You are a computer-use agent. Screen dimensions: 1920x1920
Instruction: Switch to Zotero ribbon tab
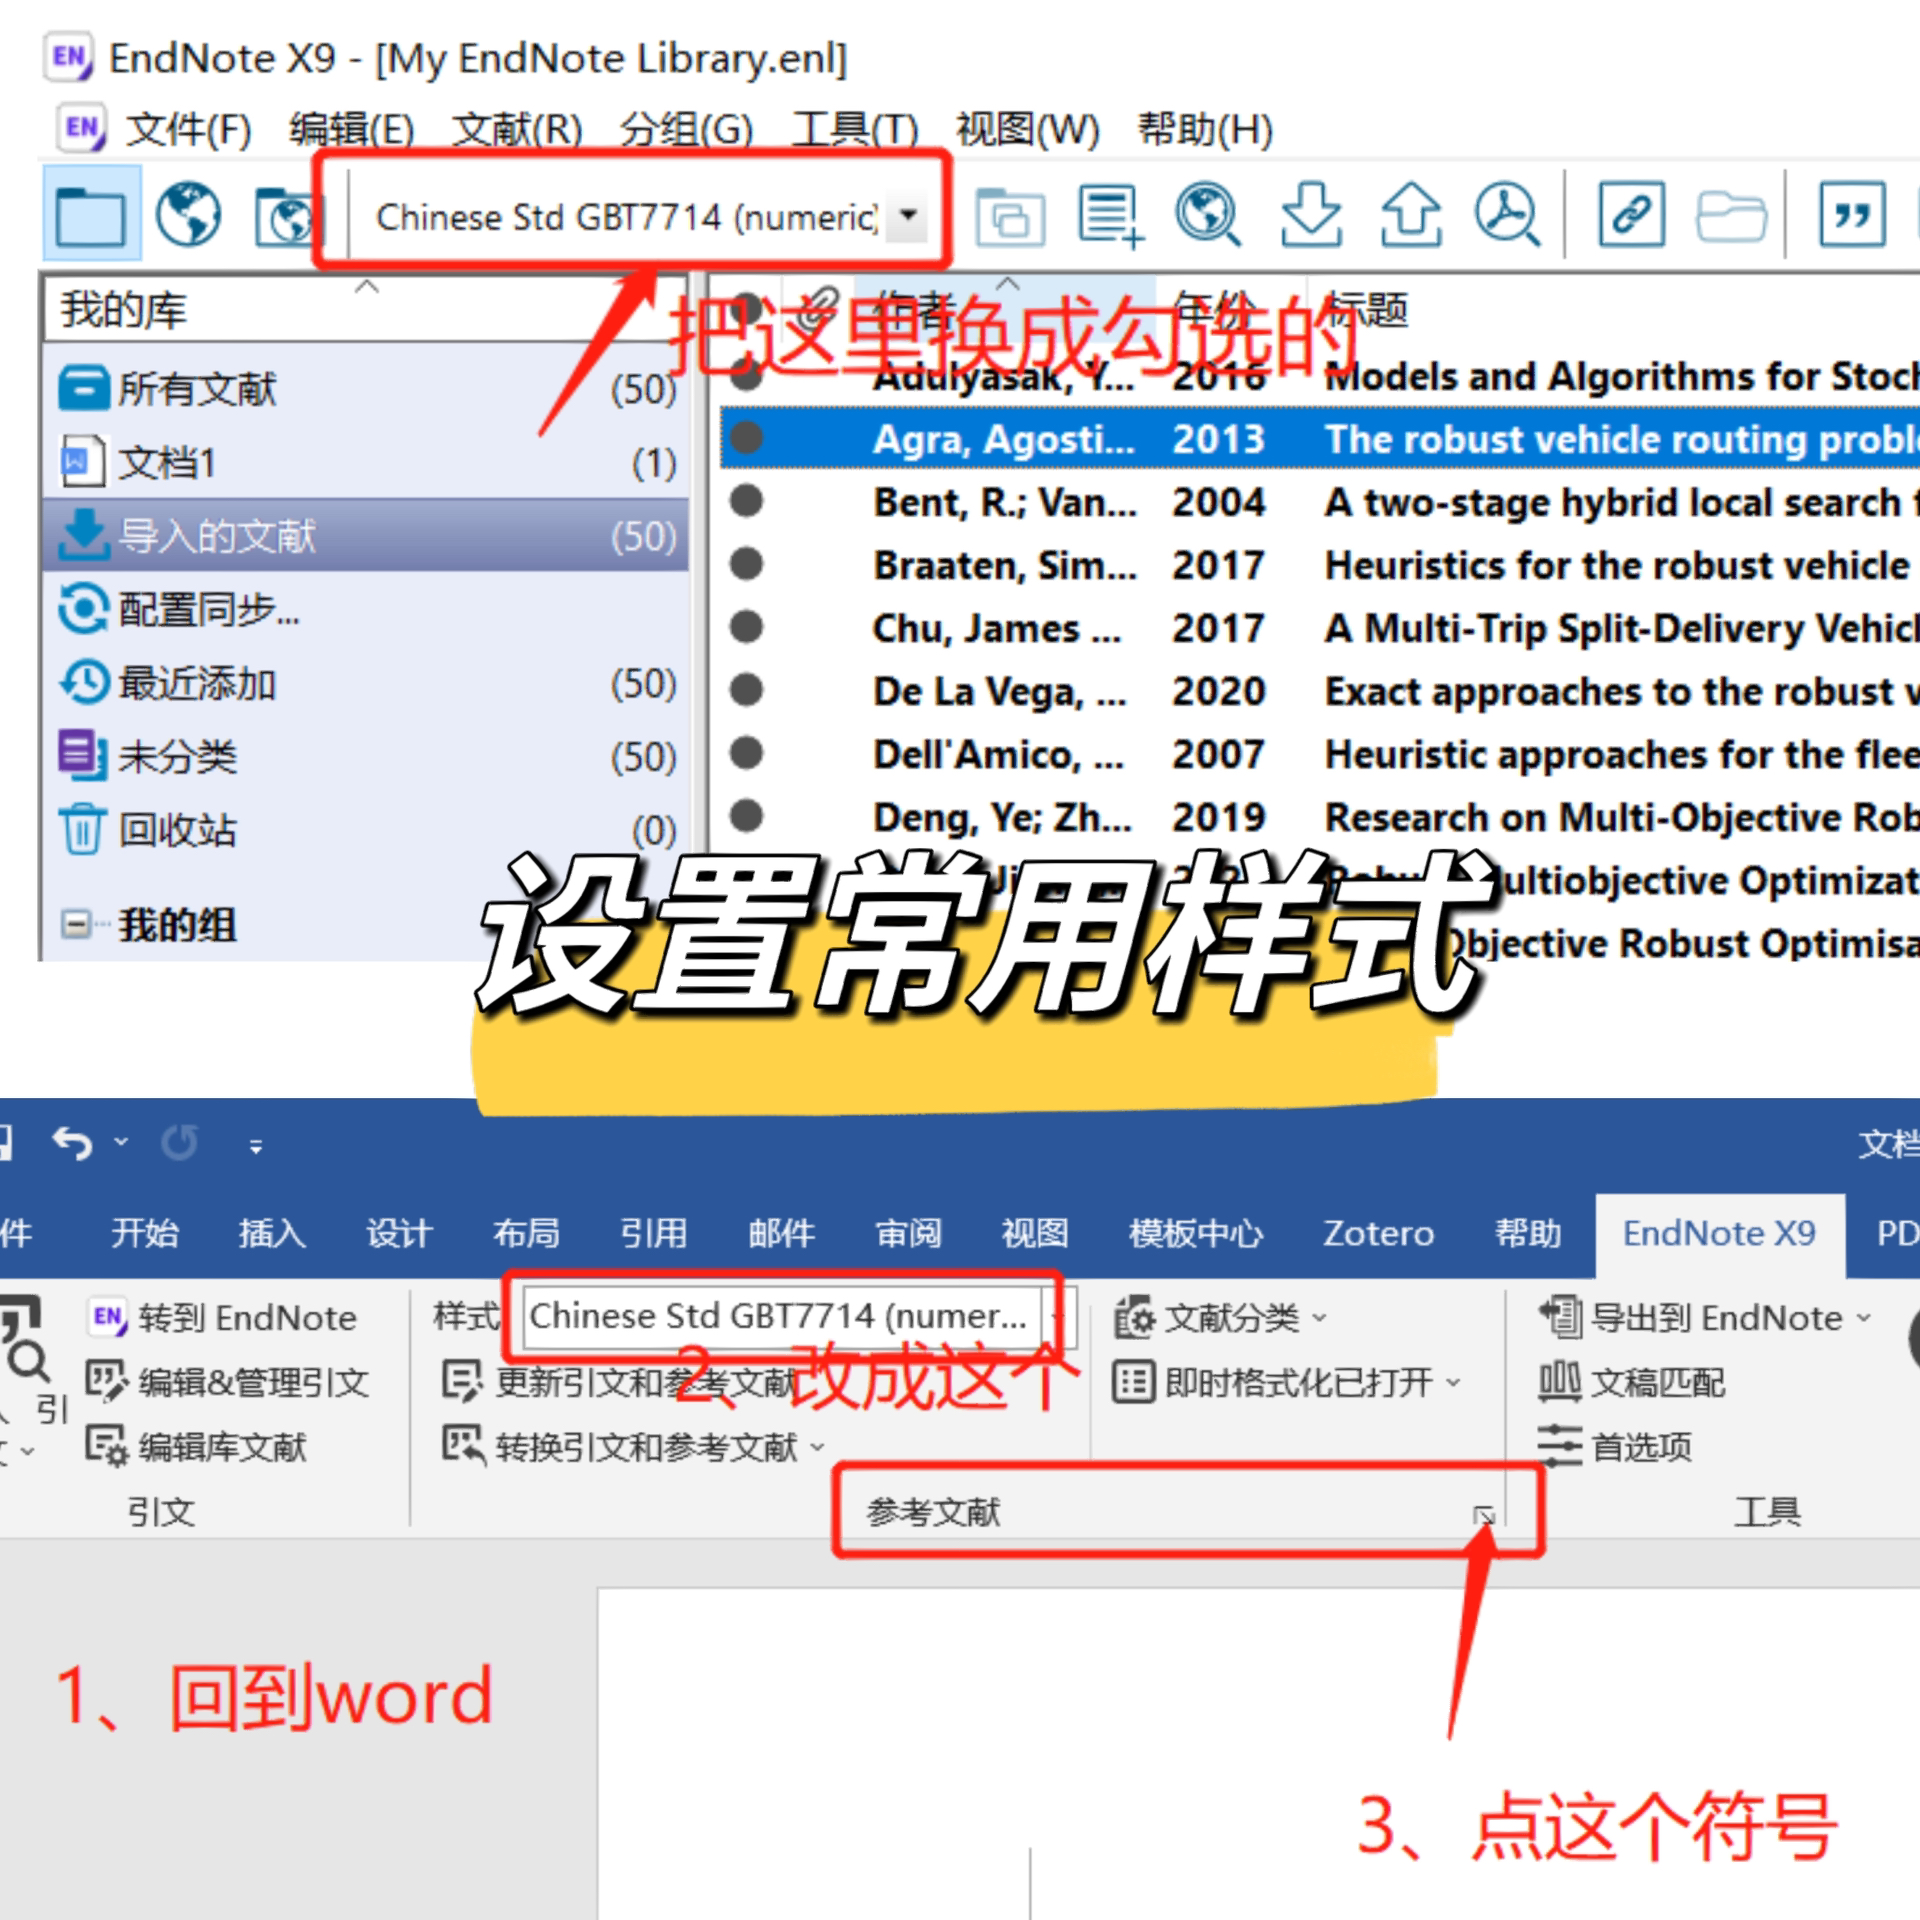(1378, 1232)
